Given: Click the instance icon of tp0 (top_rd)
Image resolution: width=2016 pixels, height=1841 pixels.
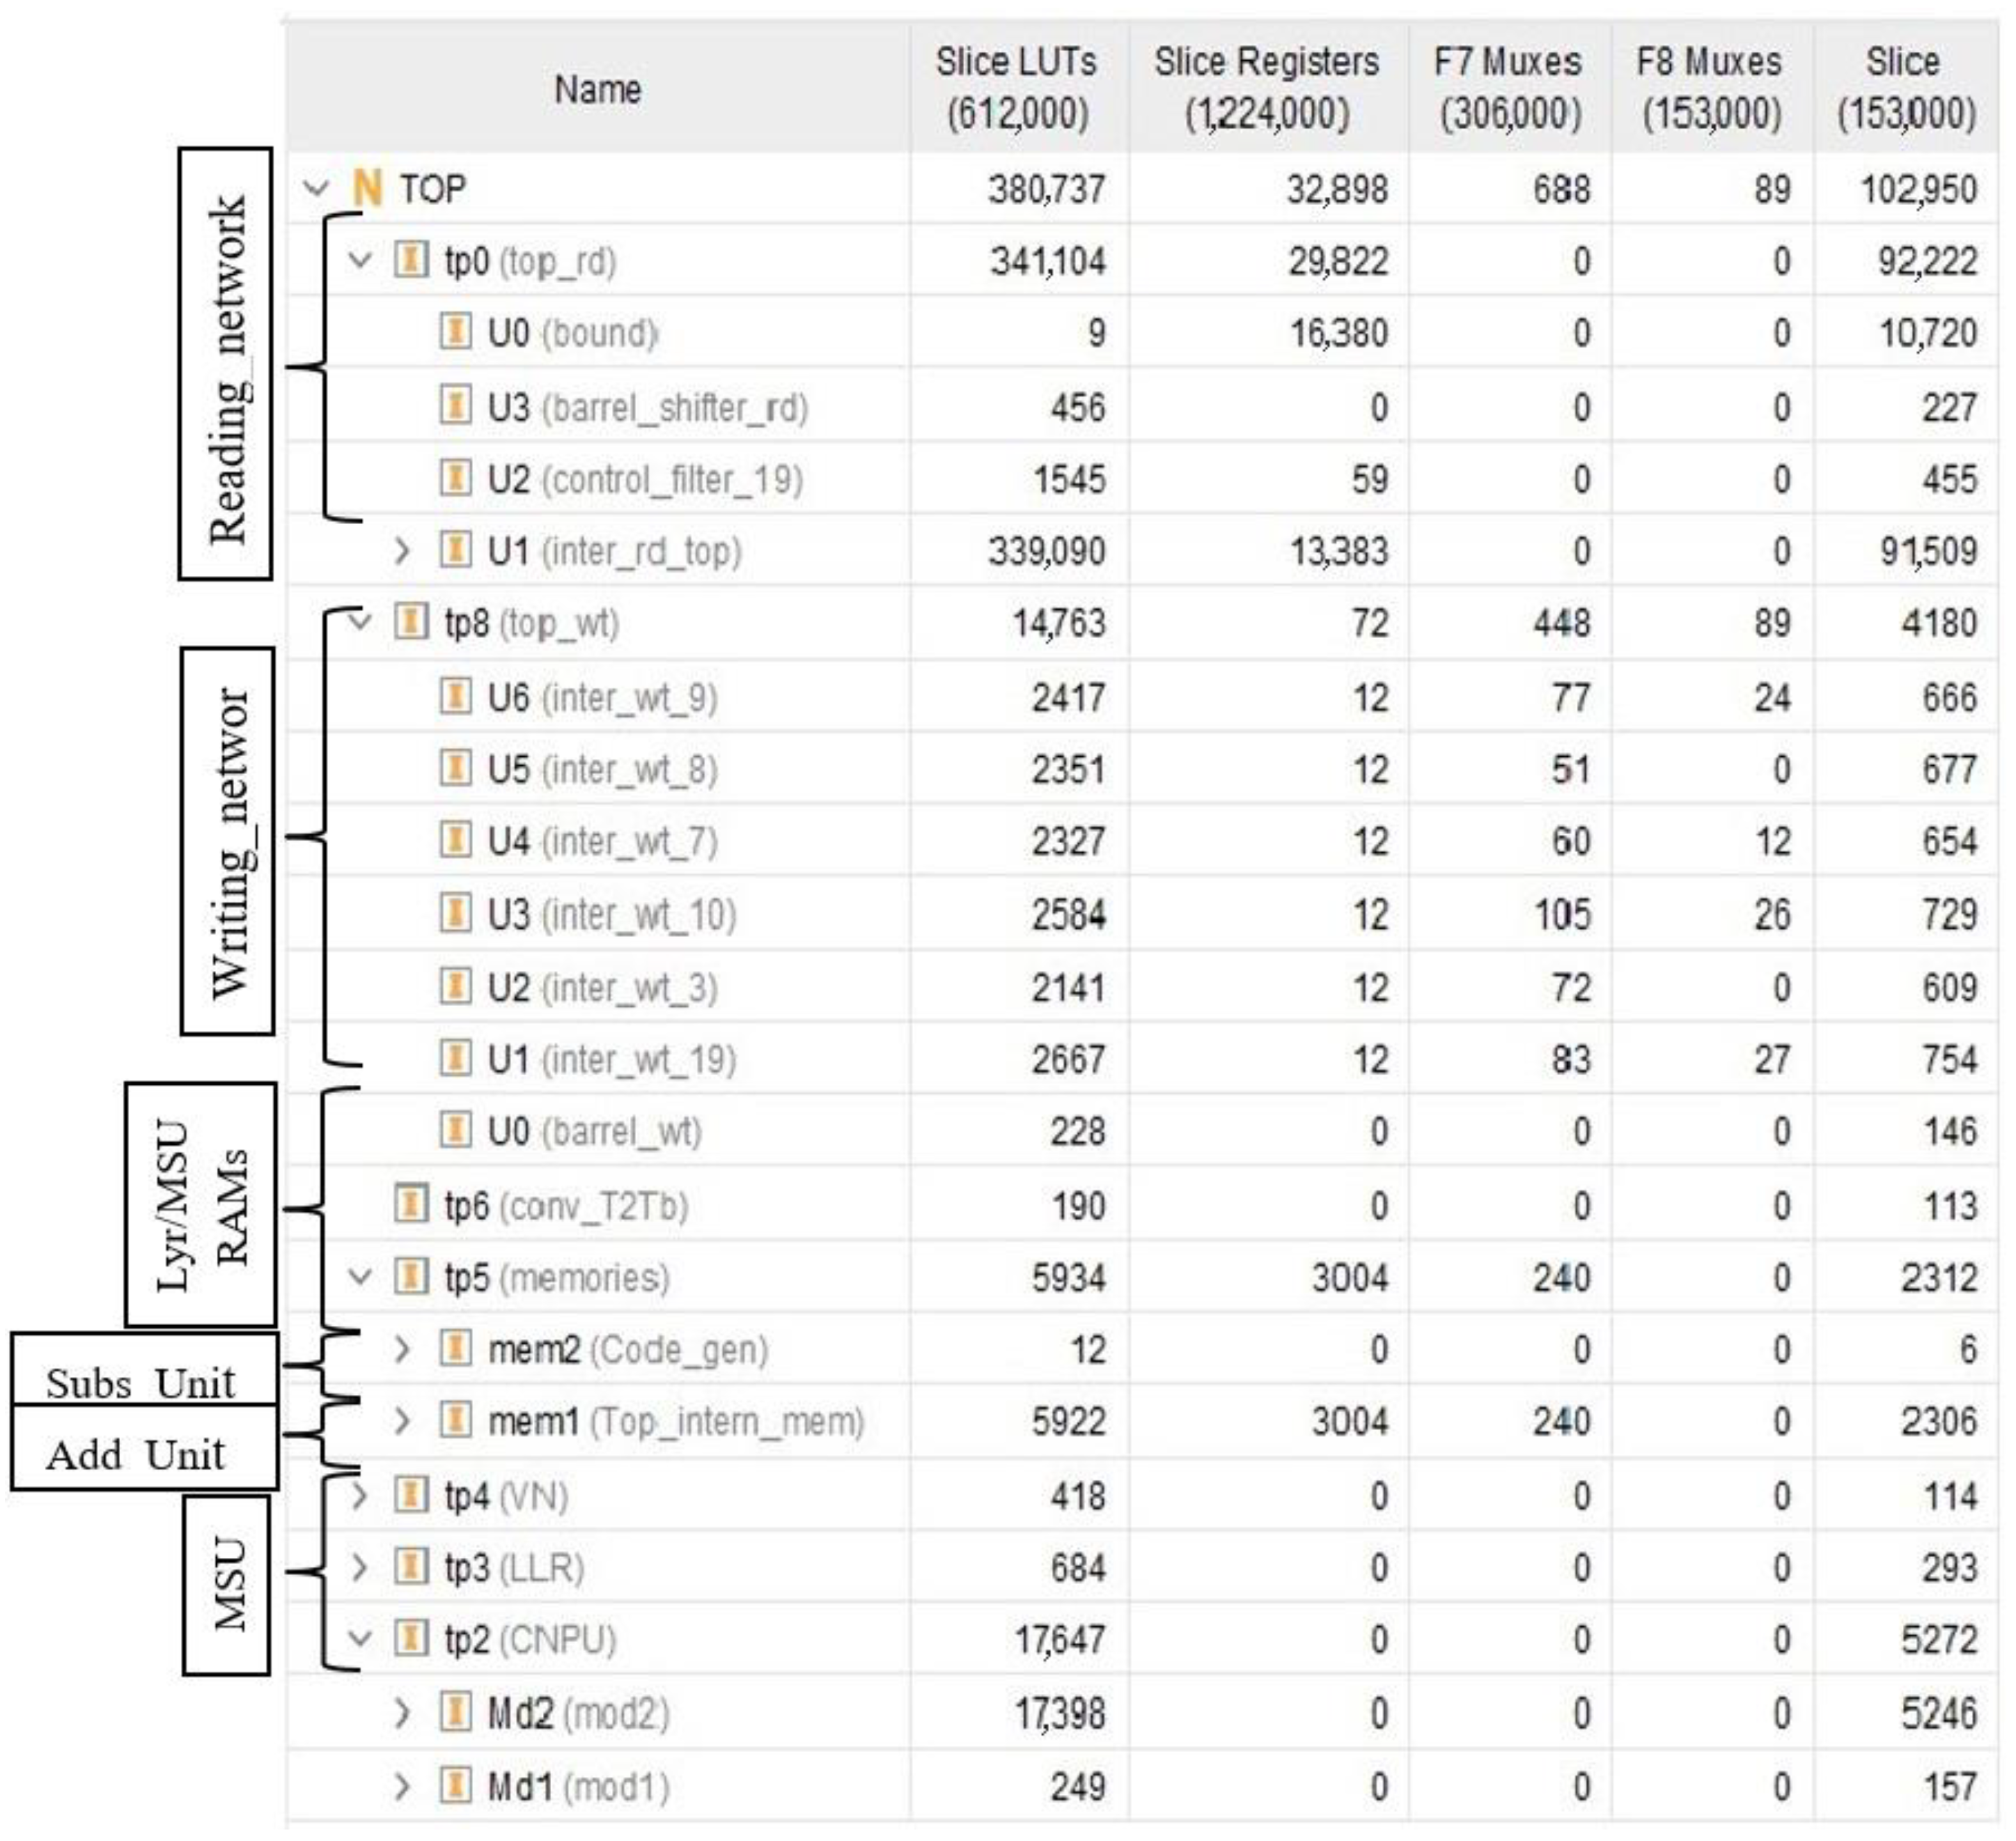Looking at the screenshot, I should (411, 260).
